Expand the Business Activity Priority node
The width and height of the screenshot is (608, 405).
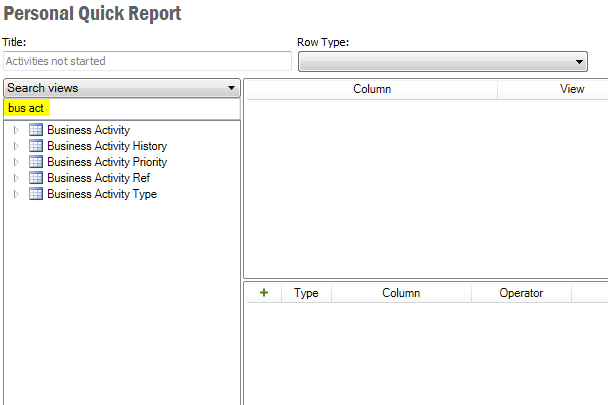pos(16,162)
